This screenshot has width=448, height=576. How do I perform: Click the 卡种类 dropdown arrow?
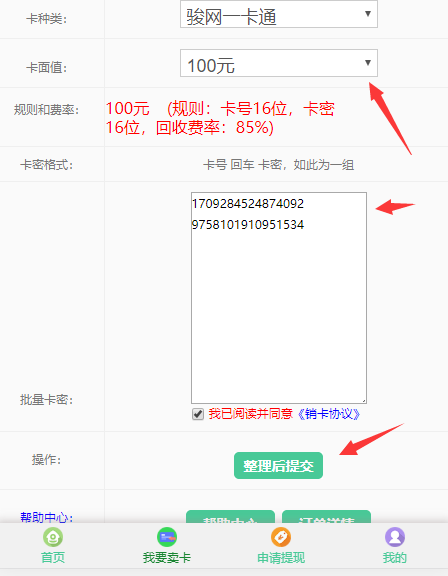368,14
